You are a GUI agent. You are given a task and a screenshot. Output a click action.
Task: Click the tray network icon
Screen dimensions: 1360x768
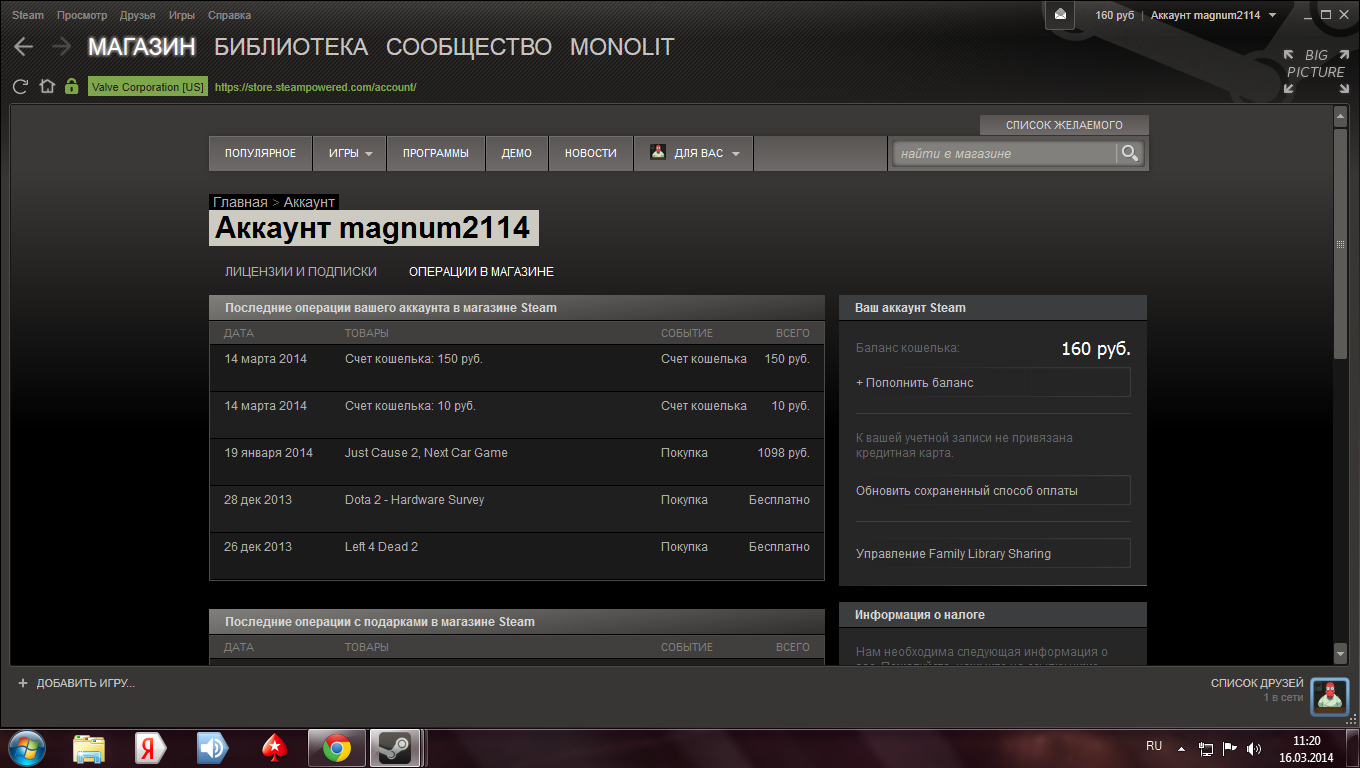[1206, 748]
